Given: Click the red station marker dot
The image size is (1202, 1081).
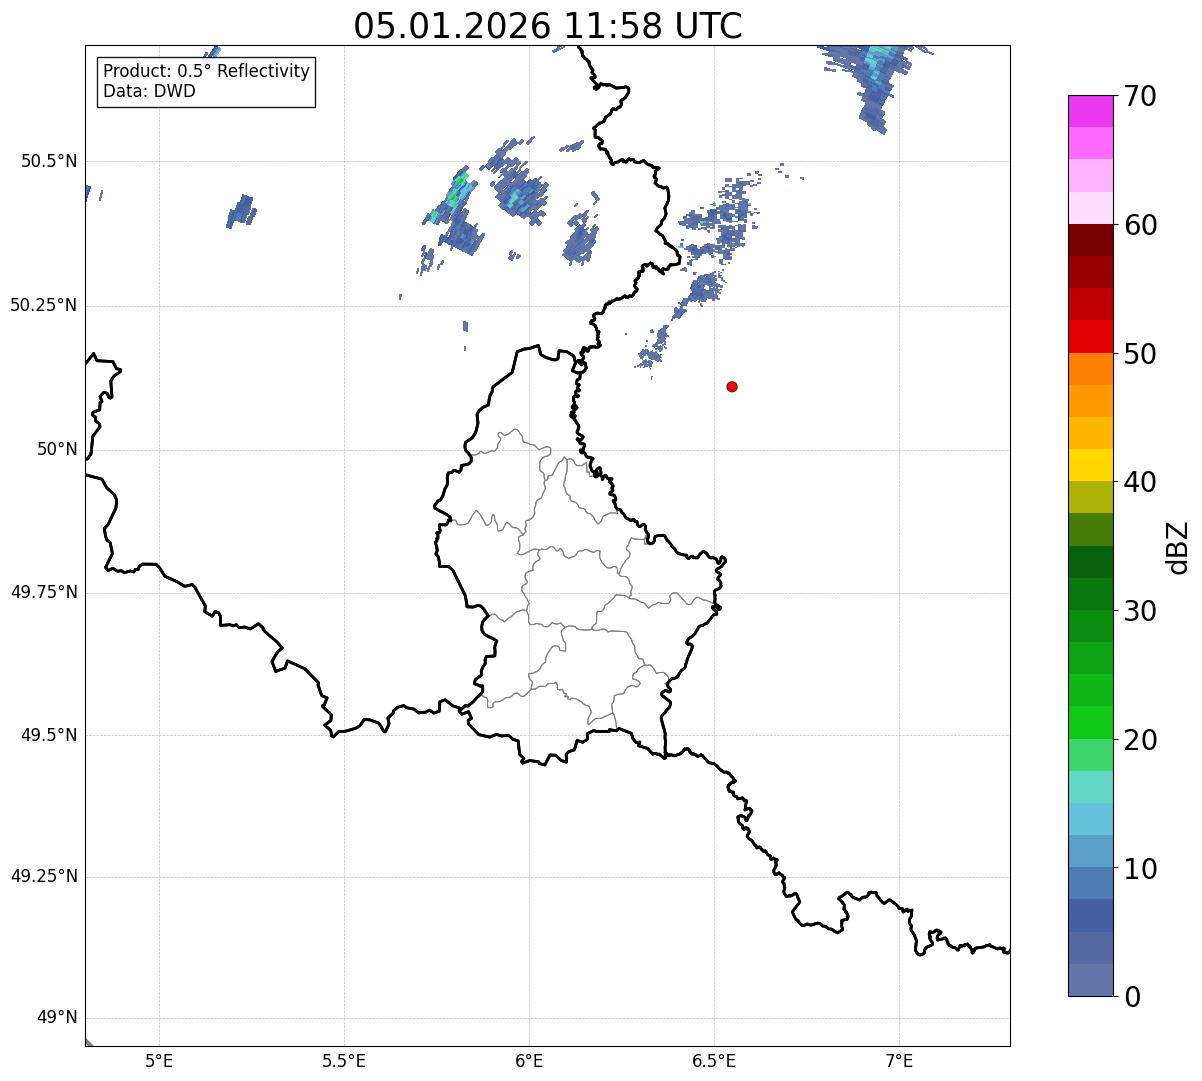Looking at the screenshot, I should coord(732,386).
